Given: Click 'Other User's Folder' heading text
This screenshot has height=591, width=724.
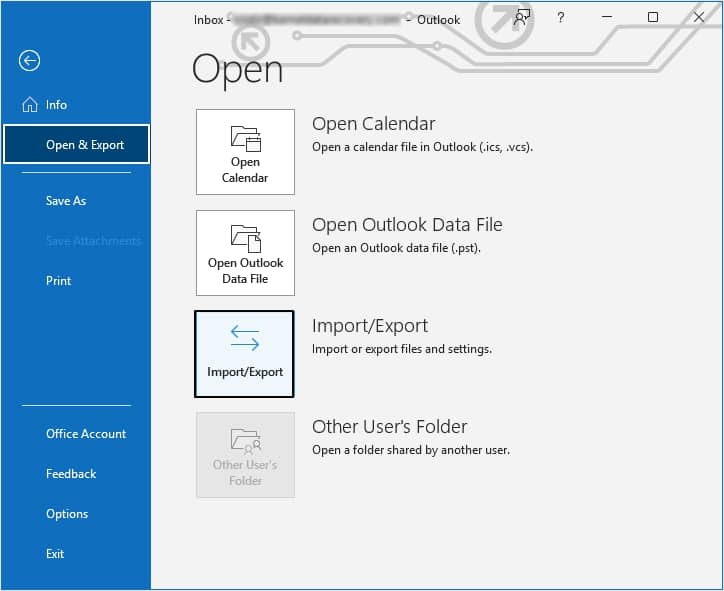Looking at the screenshot, I should pos(390,427).
